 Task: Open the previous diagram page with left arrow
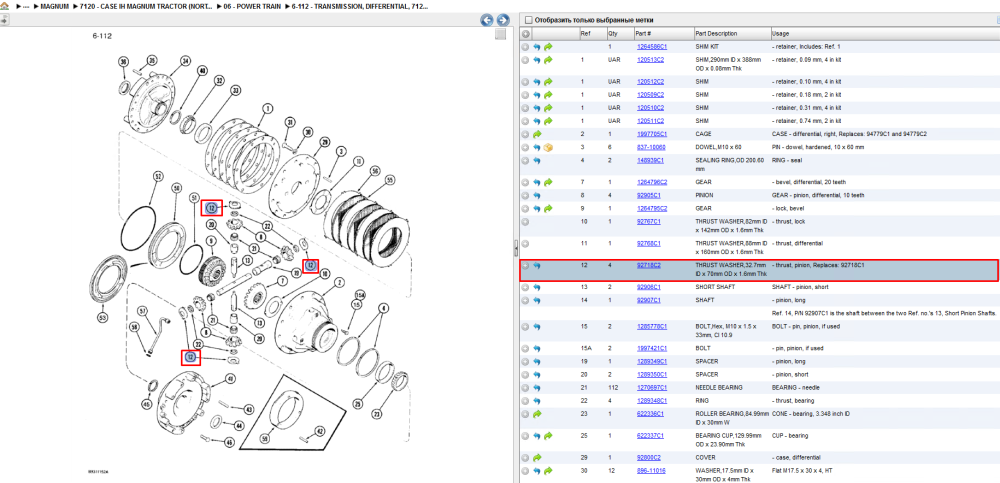(487, 20)
